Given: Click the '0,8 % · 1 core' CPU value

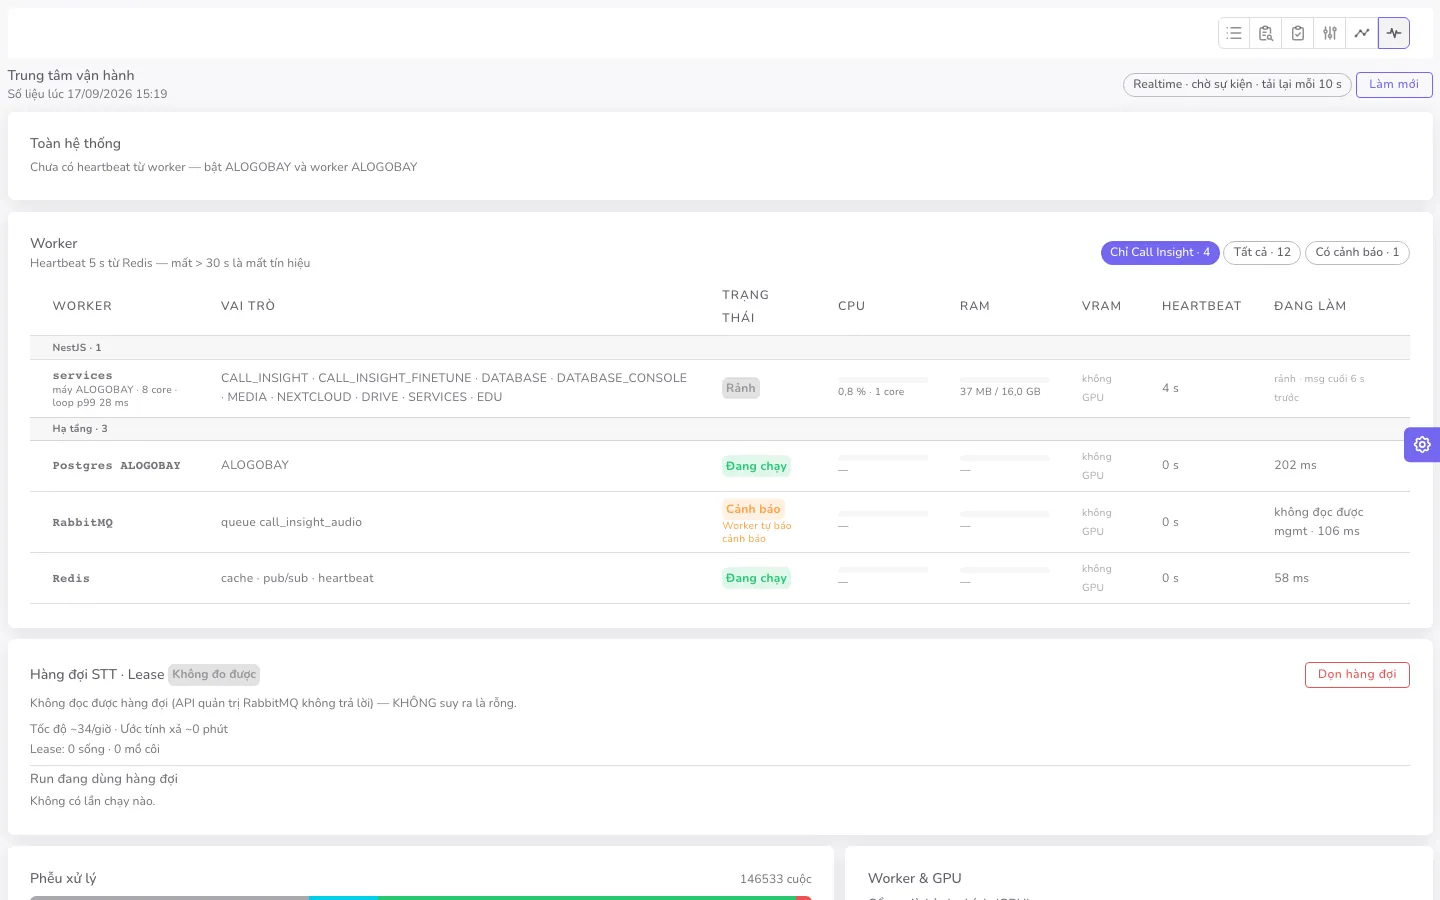Looking at the screenshot, I should [871, 391].
